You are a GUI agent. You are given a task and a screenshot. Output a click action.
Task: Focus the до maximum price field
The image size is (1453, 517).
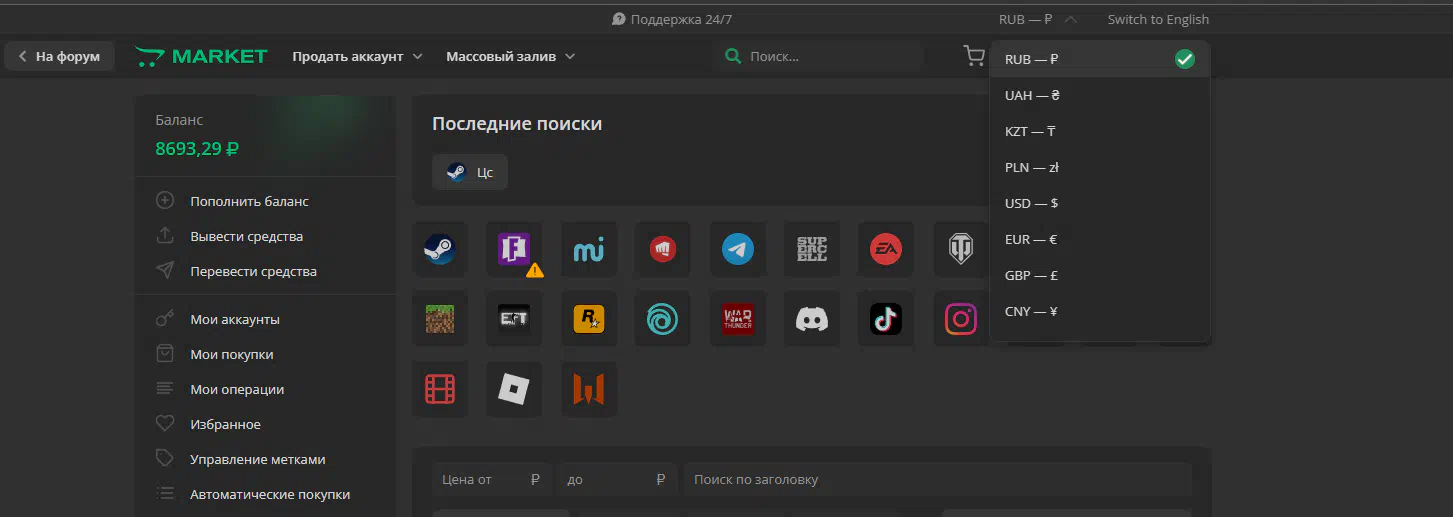coord(617,479)
